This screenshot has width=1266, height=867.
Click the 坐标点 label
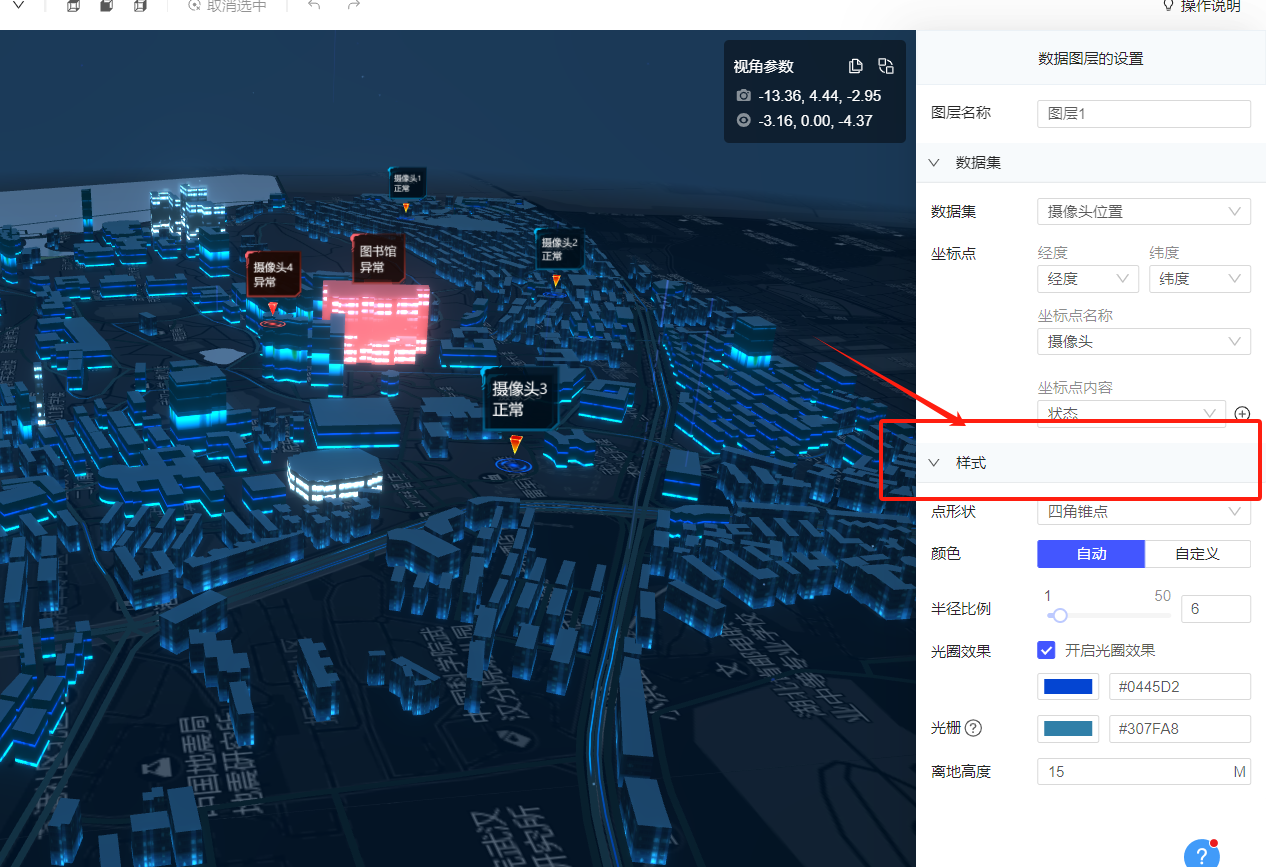(954, 254)
